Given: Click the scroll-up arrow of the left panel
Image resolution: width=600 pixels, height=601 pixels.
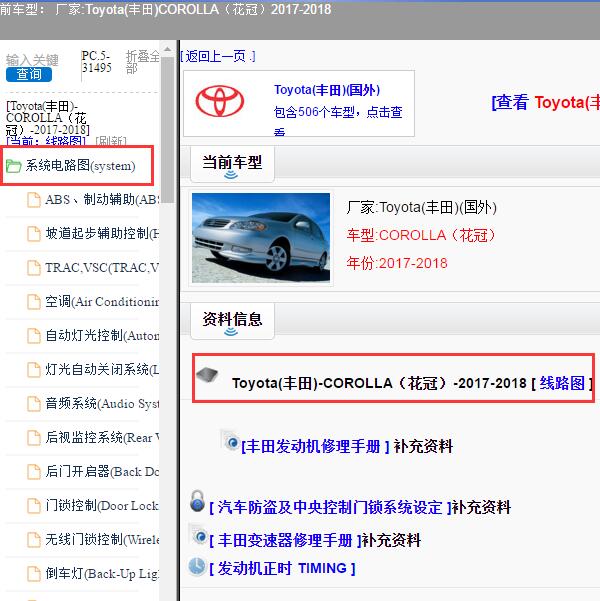Looking at the screenshot, I should pyautogui.click(x=168, y=49).
